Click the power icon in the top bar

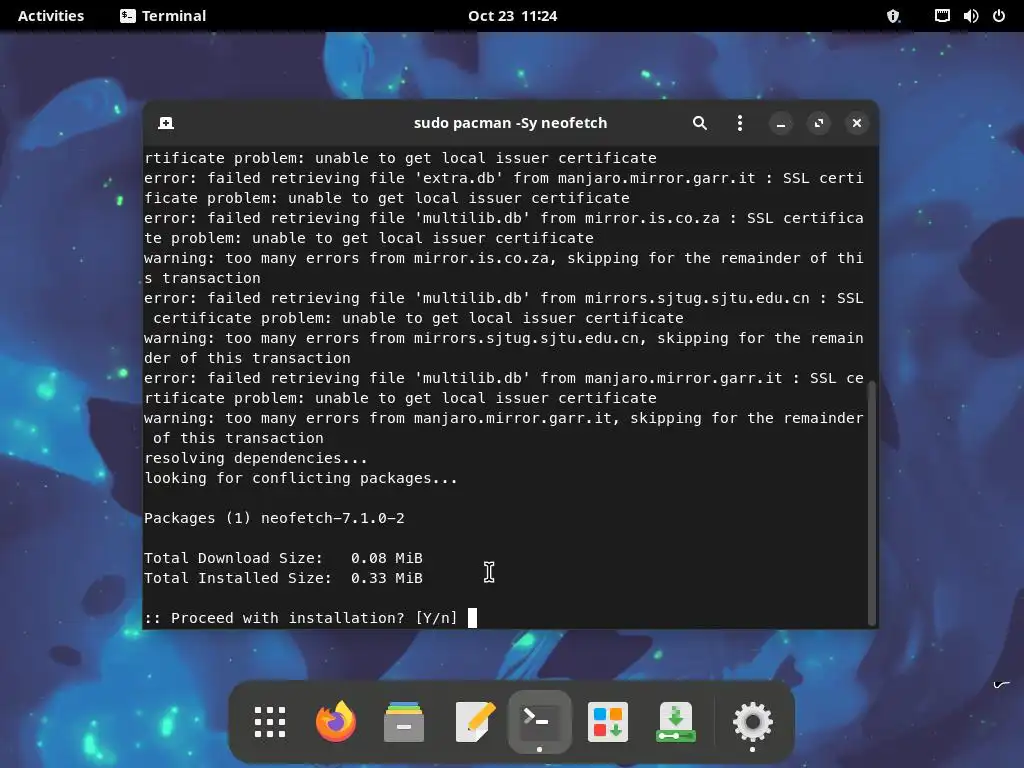pos(999,16)
